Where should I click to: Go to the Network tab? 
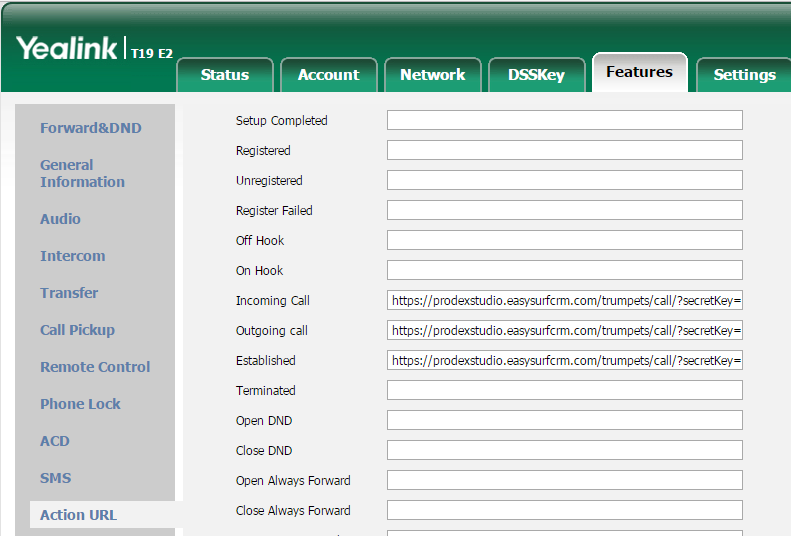point(432,75)
